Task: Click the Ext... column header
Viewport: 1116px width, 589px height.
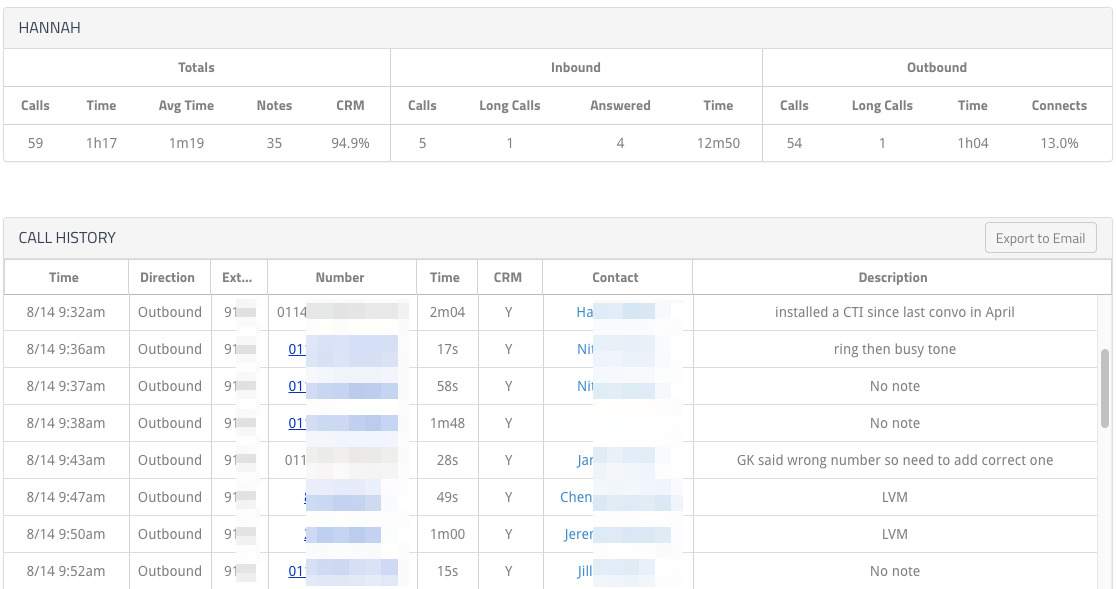Action: click(237, 277)
